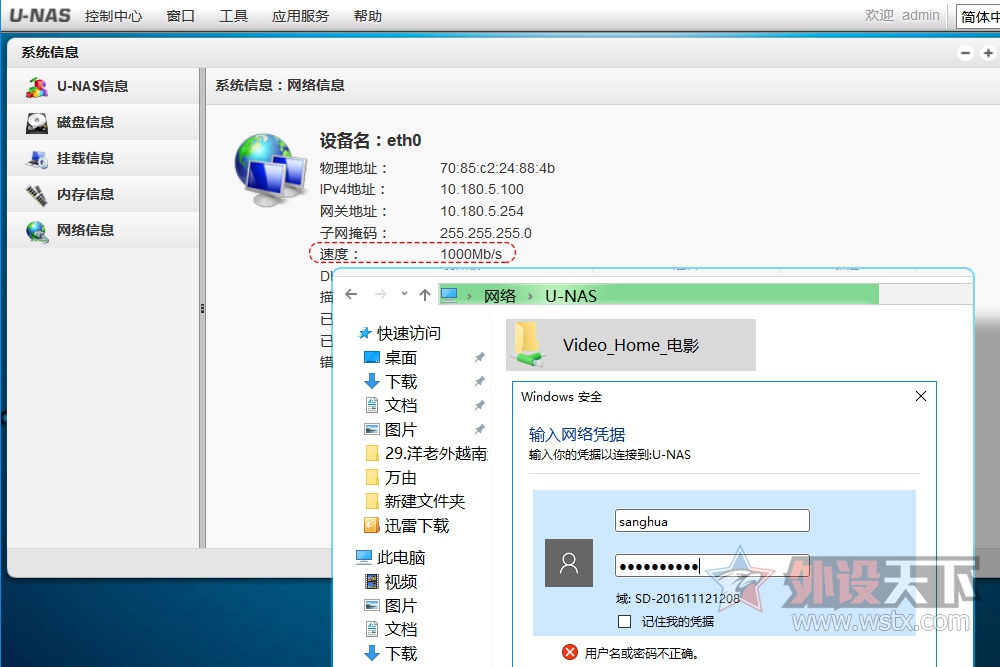Open 帮助 menu
Screen dimensions: 1000x667
tap(368, 16)
